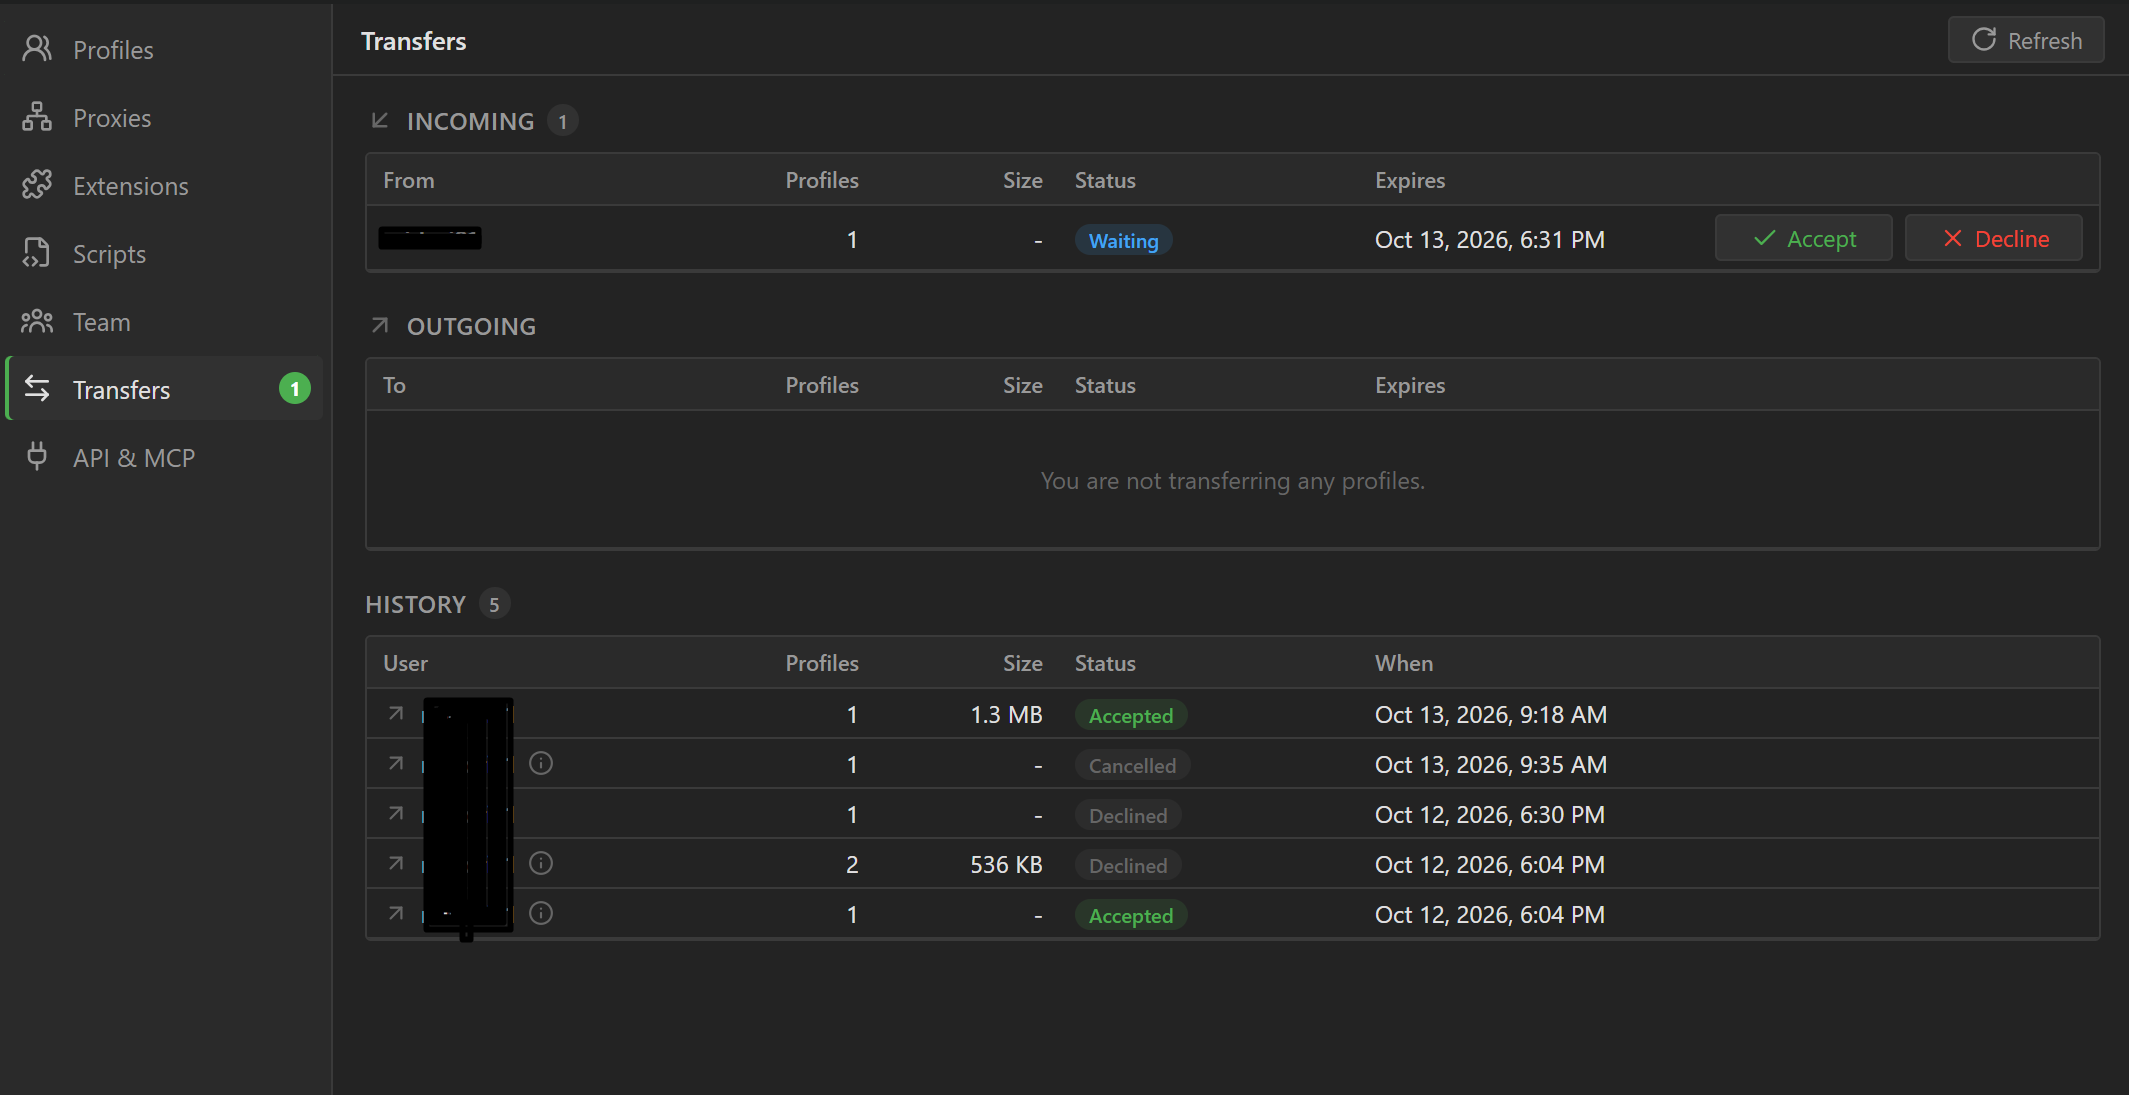
Task: Open the API & MCP page
Action: tap(164, 457)
